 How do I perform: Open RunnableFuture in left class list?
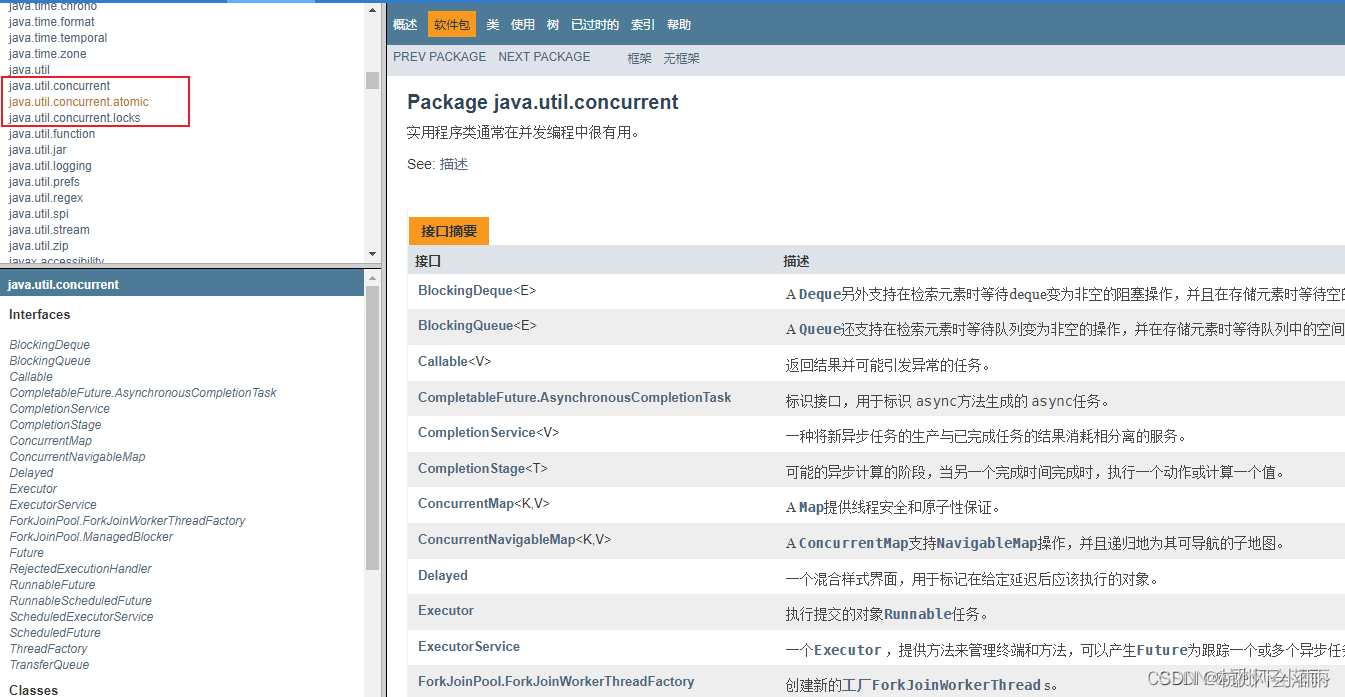52,585
